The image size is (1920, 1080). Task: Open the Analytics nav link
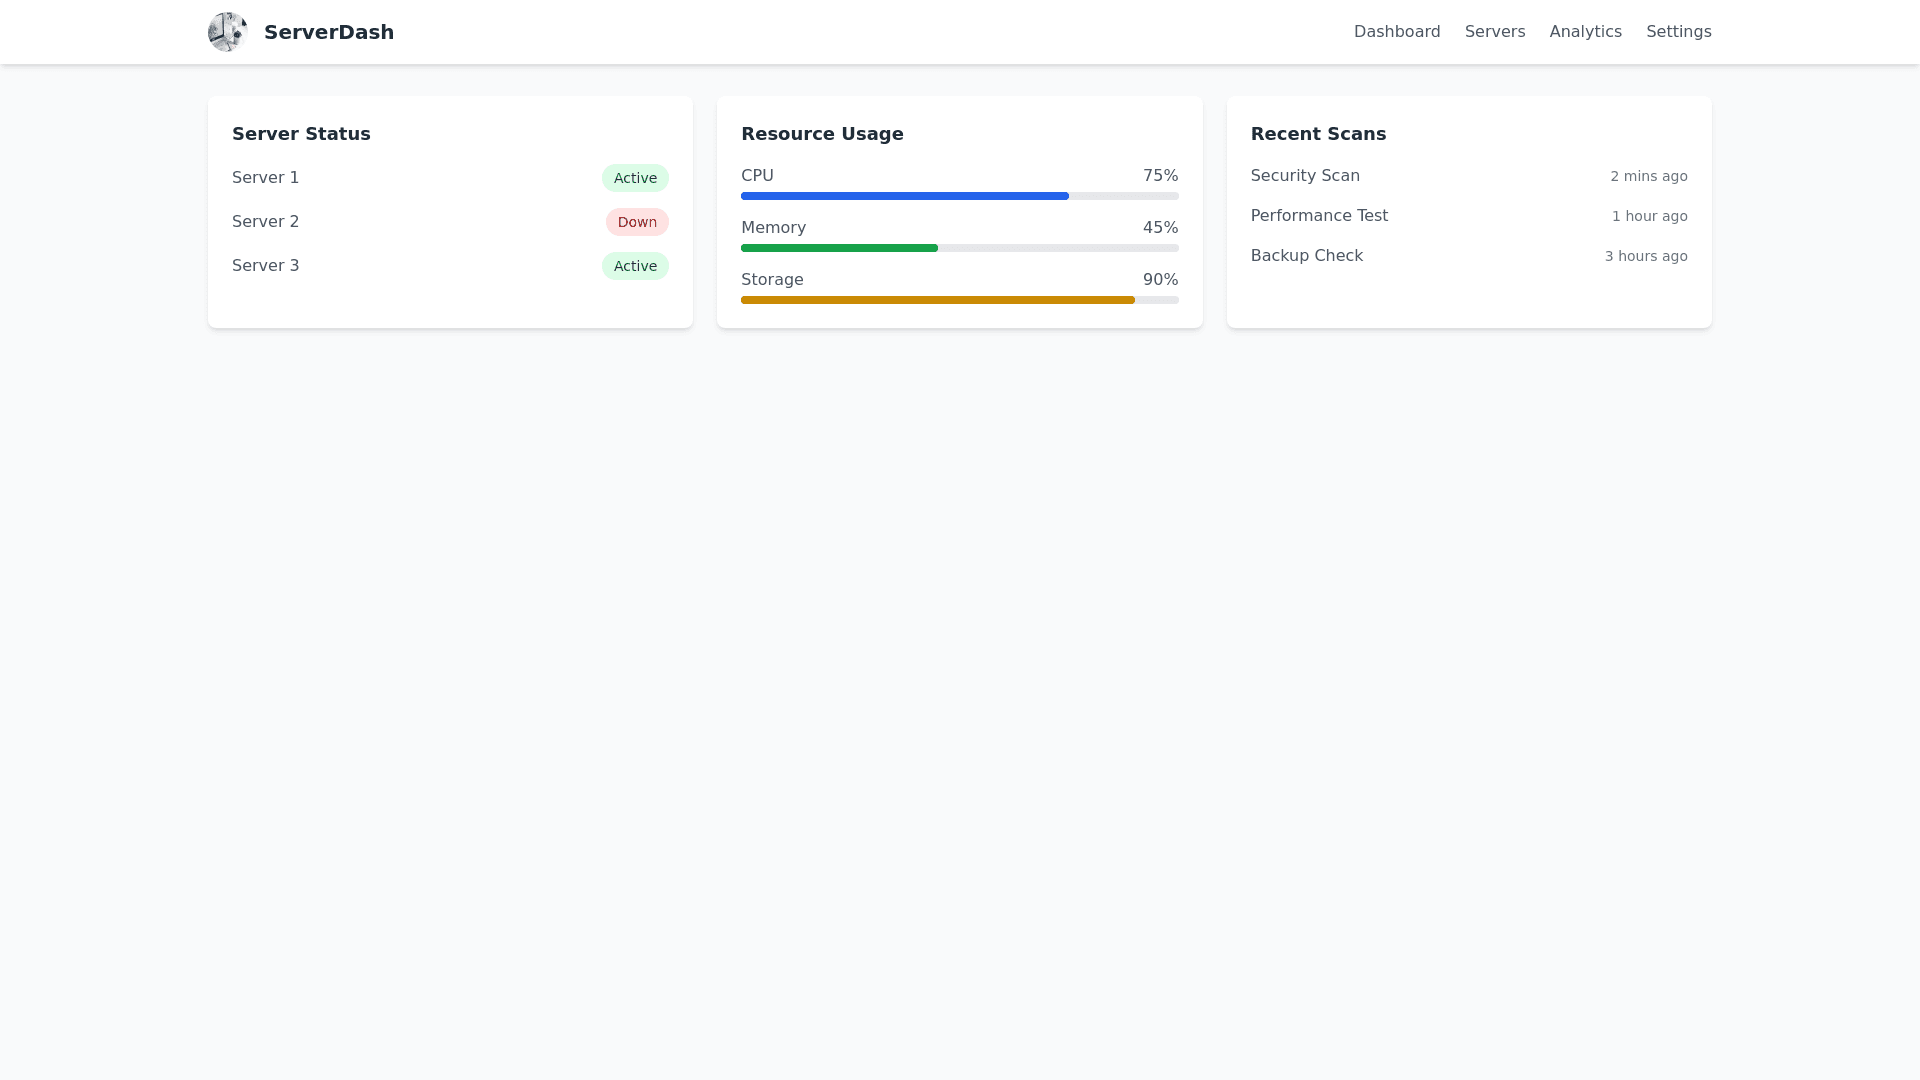[x=1585, y=32]
